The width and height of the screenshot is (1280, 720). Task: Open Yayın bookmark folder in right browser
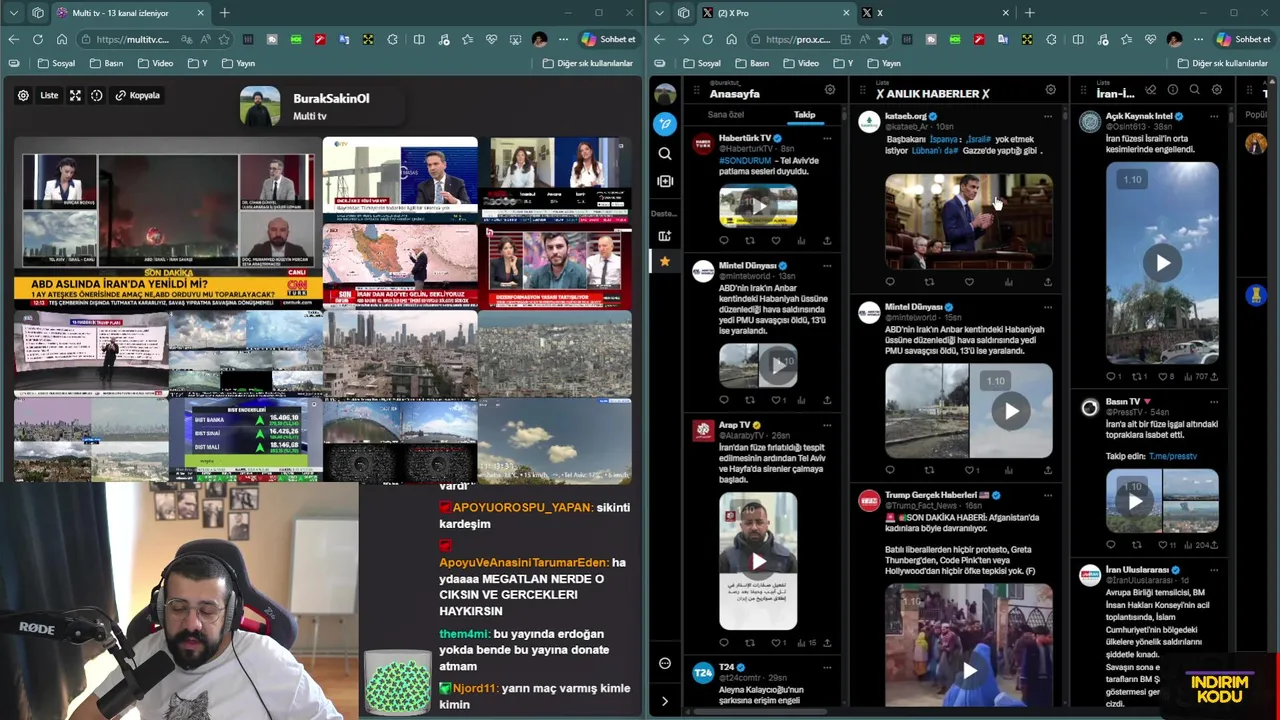884,63
